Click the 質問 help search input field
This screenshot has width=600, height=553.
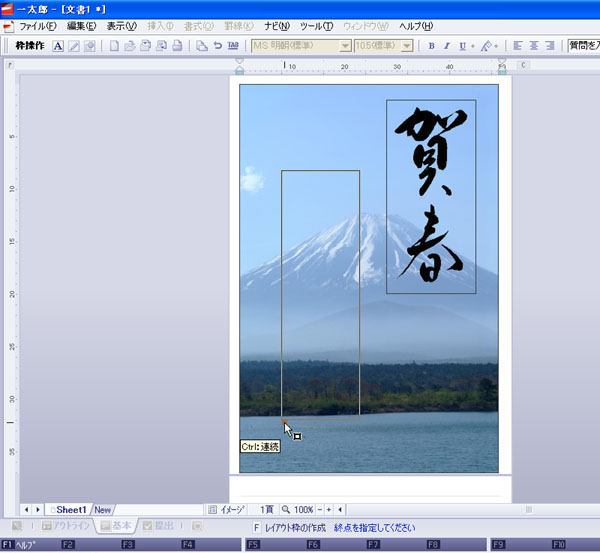583,46
